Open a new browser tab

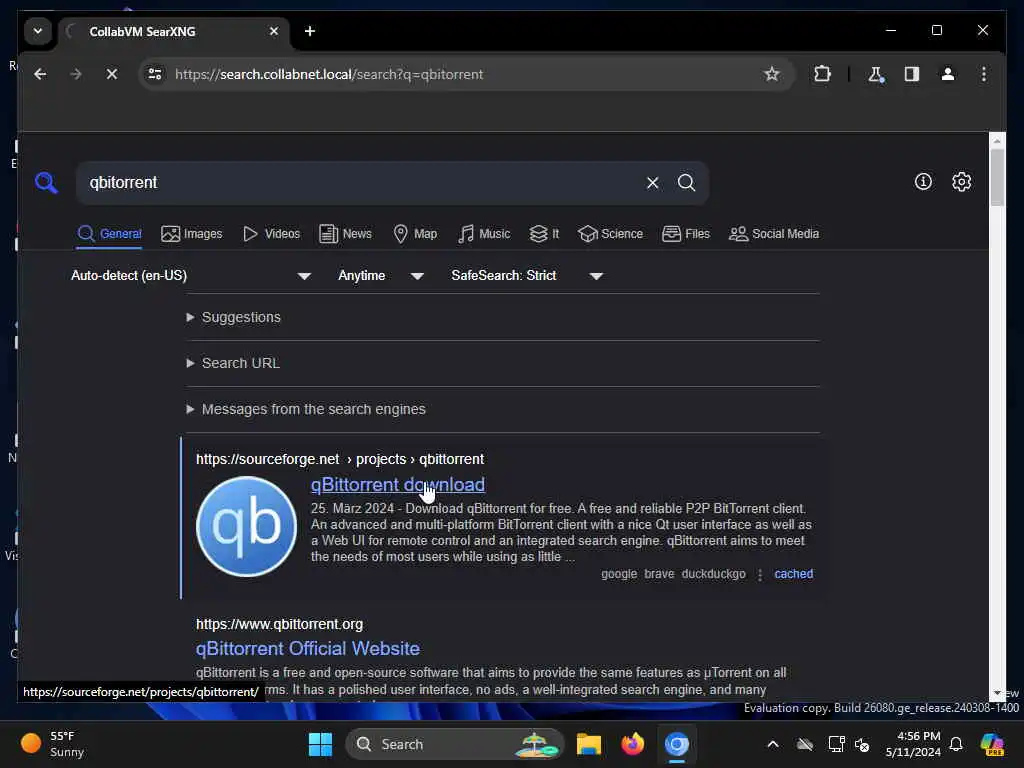[310, 31]
